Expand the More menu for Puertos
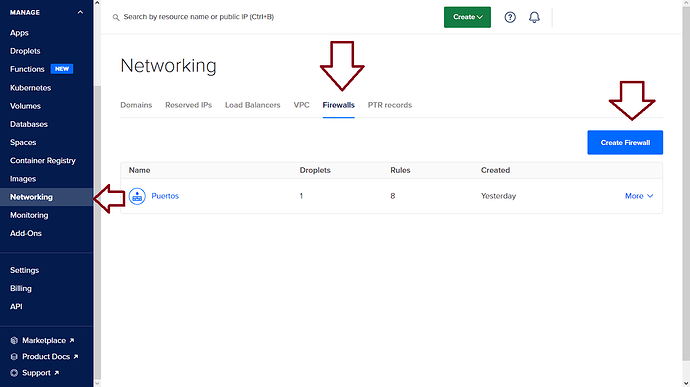Viewport: 690px width, 387px height. [639, 196]
